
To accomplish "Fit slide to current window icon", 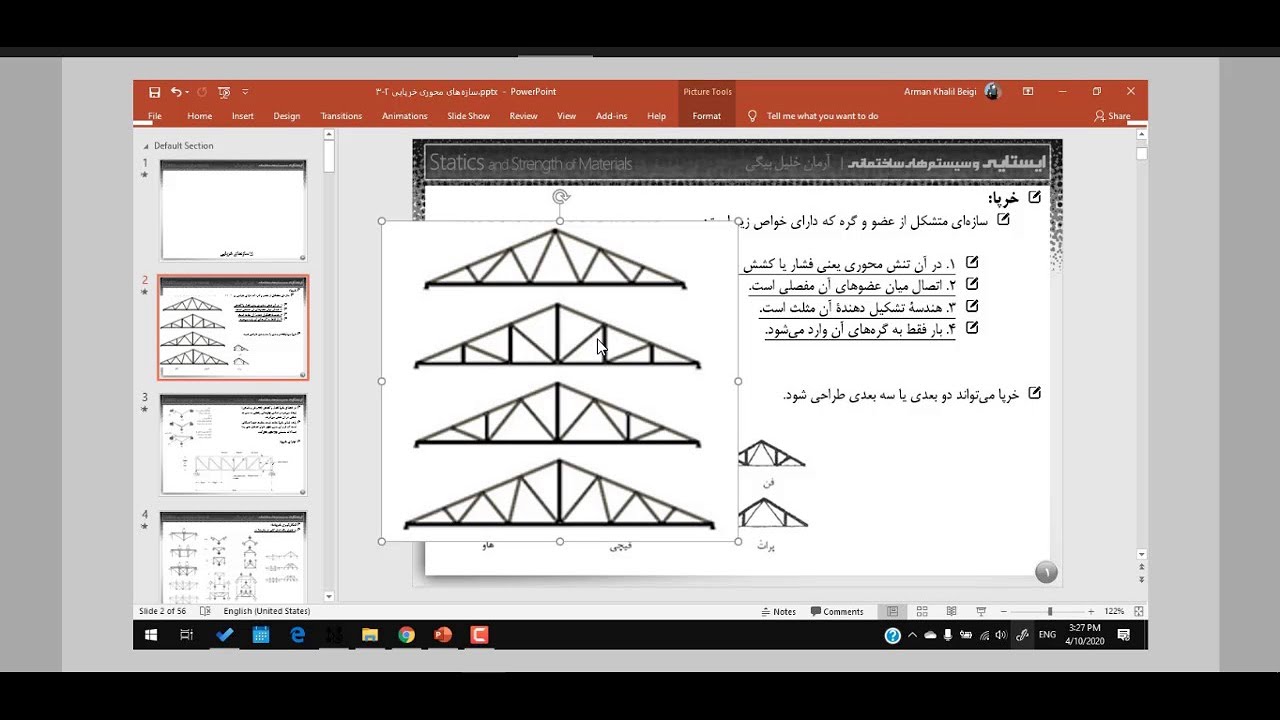I will (1138, 611).
